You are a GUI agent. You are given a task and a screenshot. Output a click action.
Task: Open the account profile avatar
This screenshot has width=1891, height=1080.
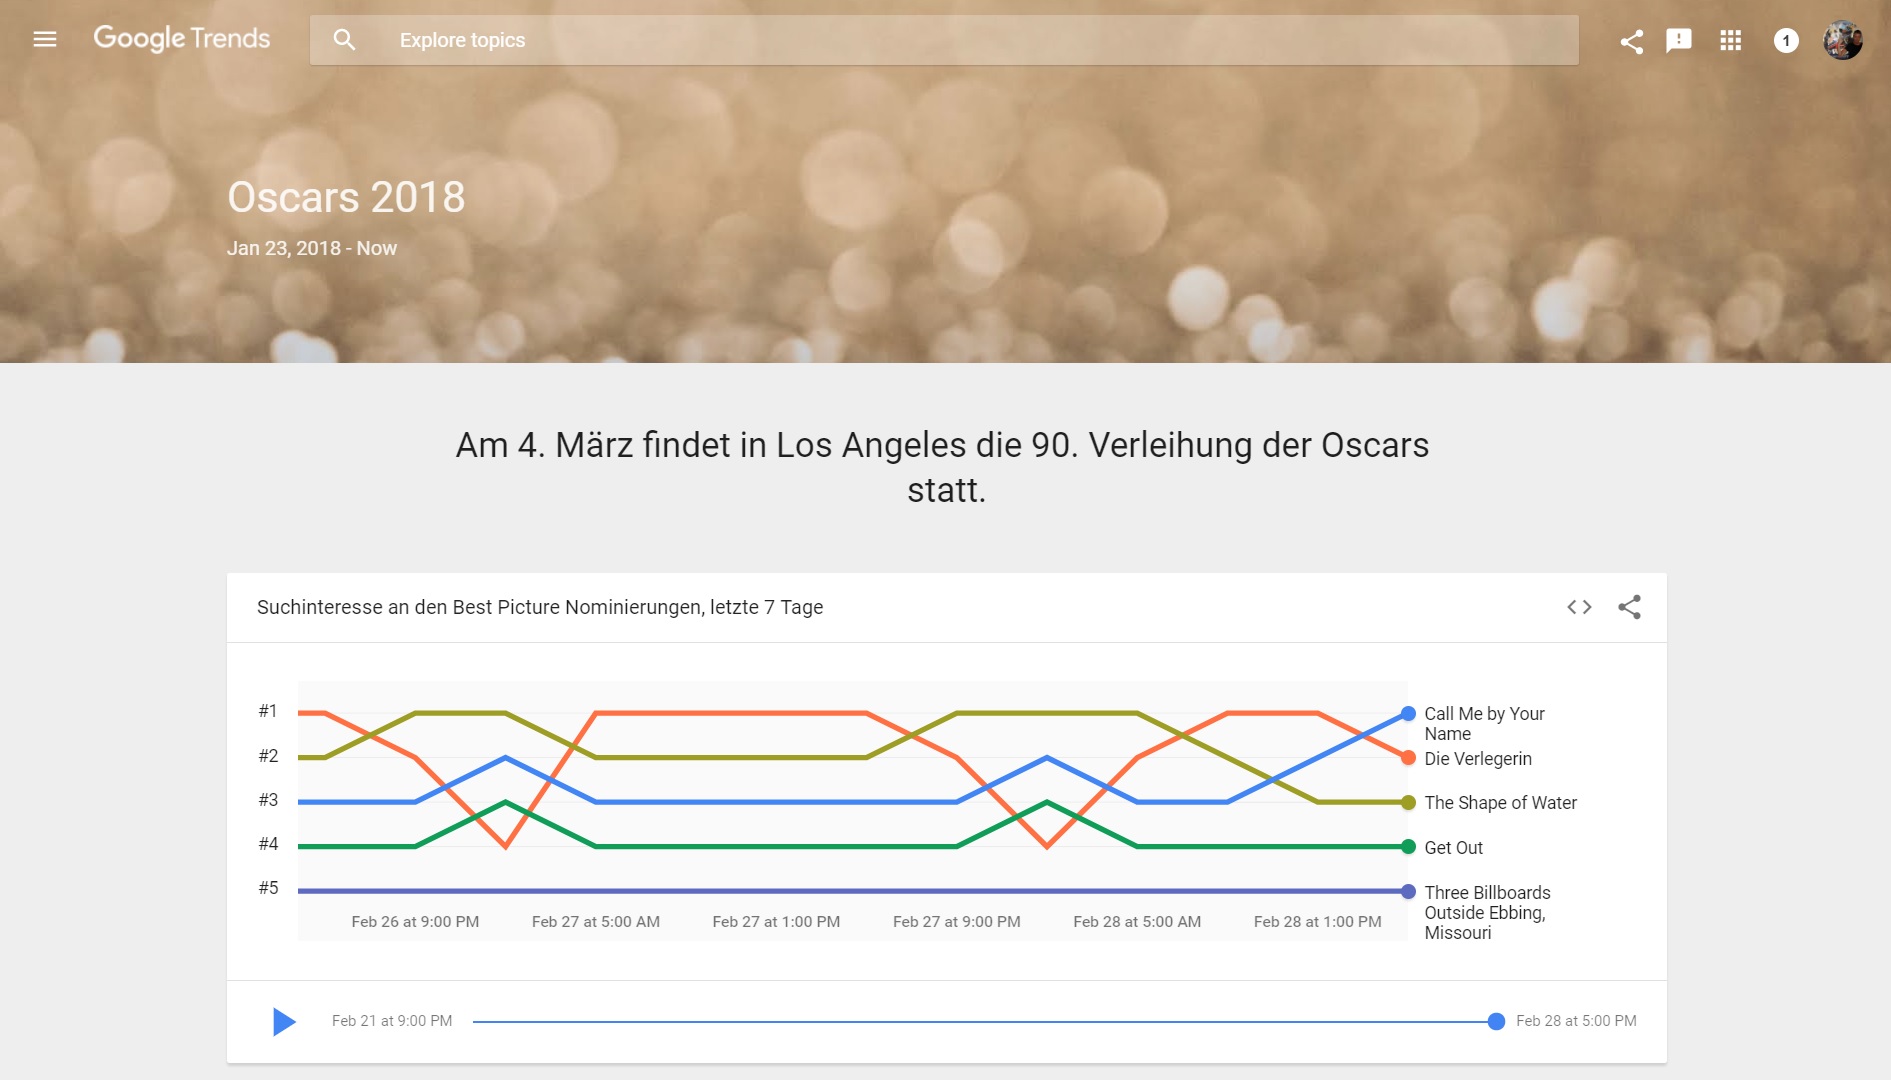pos(1842,40)
